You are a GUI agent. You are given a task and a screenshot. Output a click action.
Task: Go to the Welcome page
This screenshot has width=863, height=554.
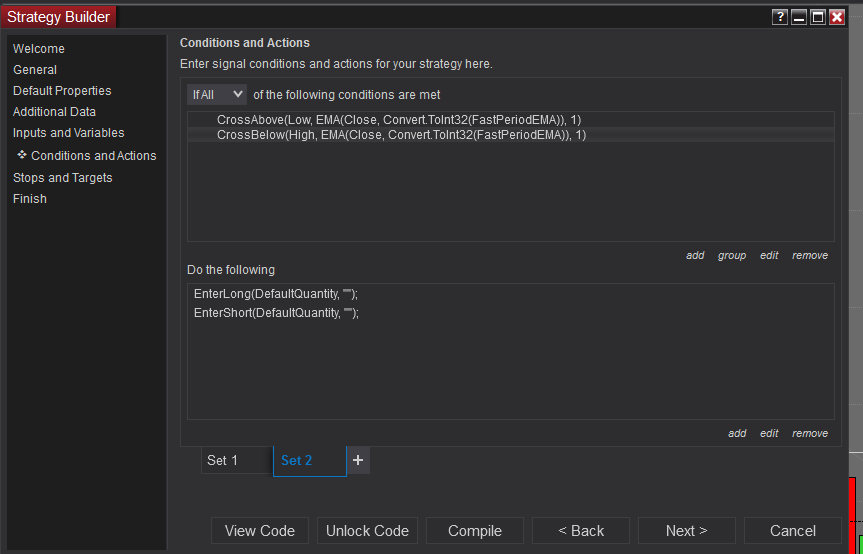pyautogui.click(x=39, y=49)
